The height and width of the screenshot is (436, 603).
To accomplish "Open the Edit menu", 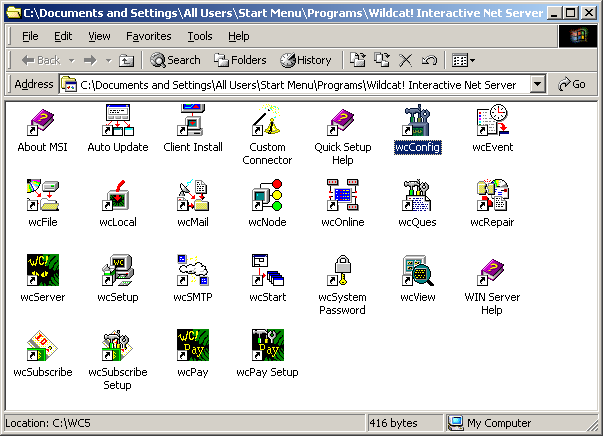I will [63, 37].
